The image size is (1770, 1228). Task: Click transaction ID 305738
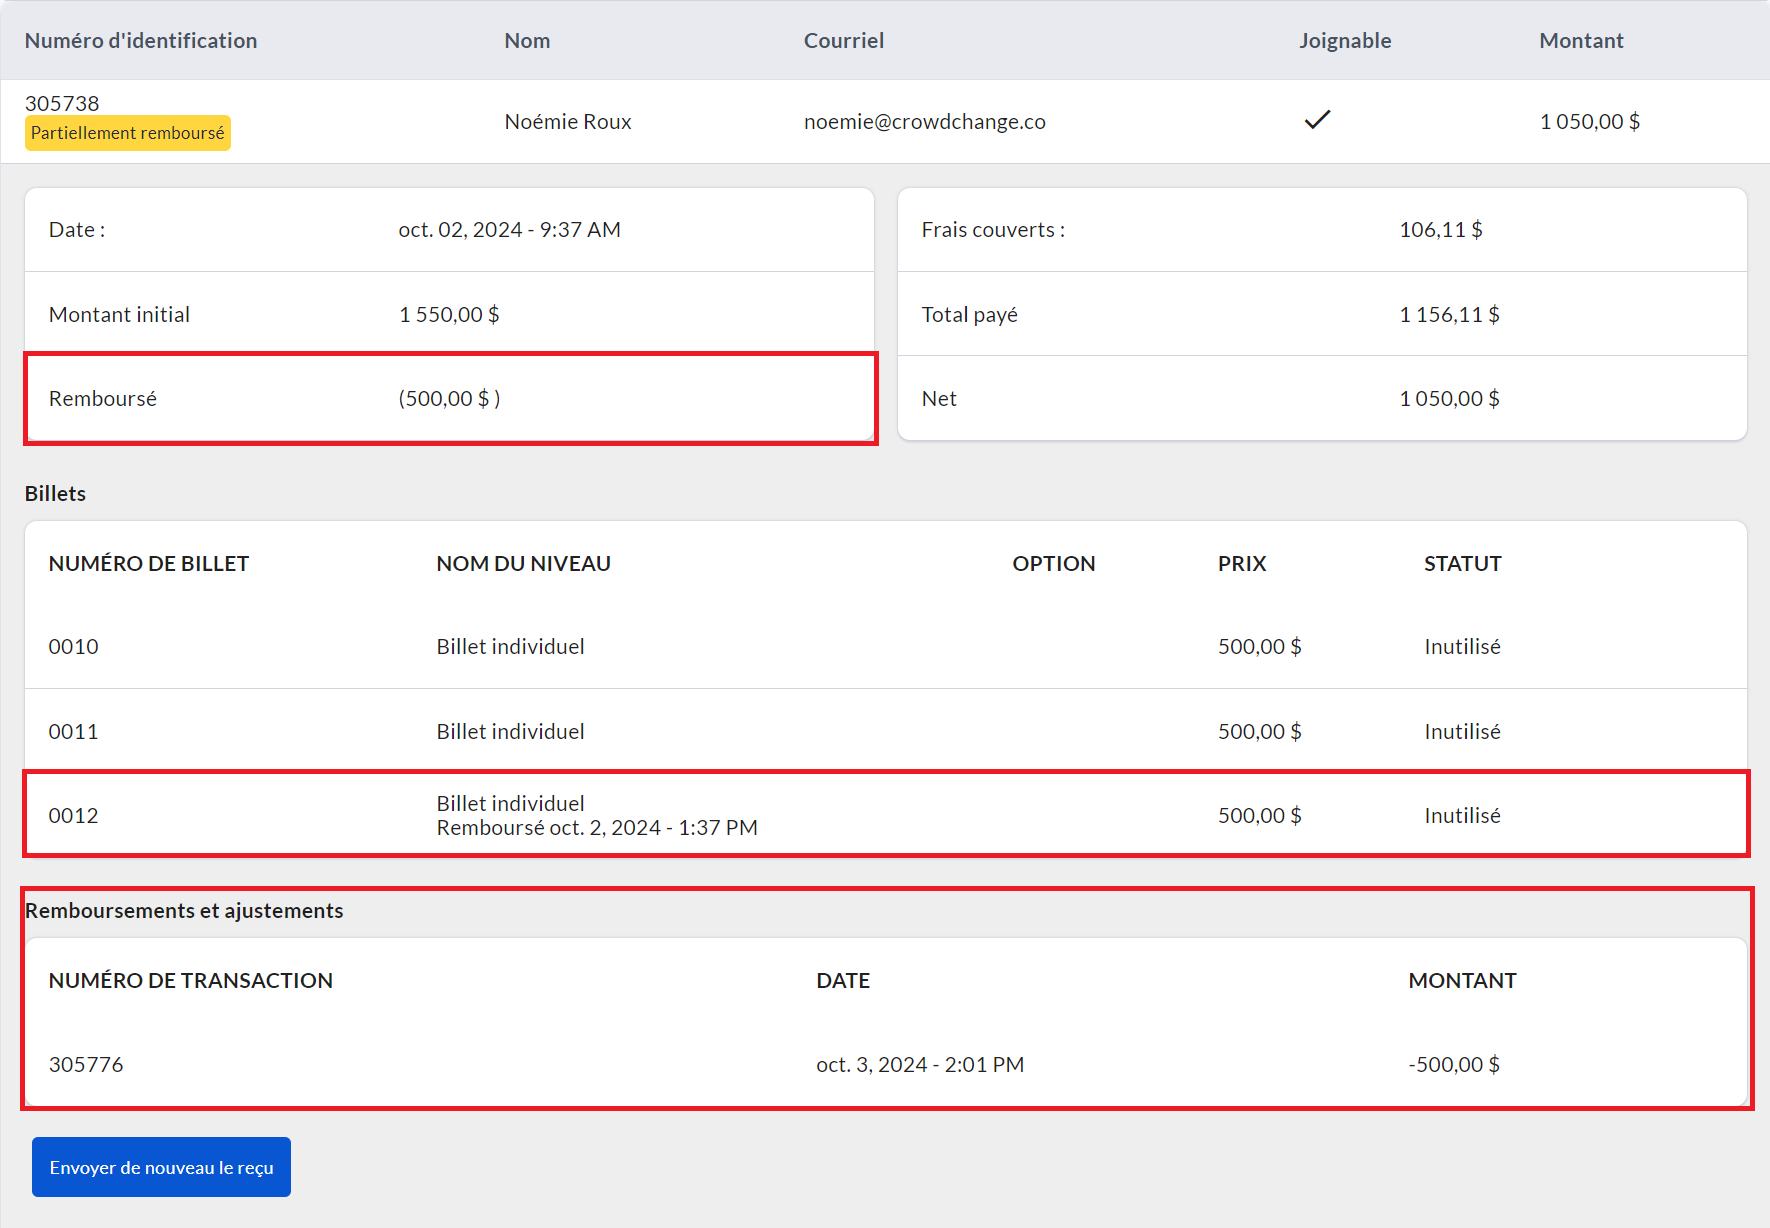(x=62, y=103)
